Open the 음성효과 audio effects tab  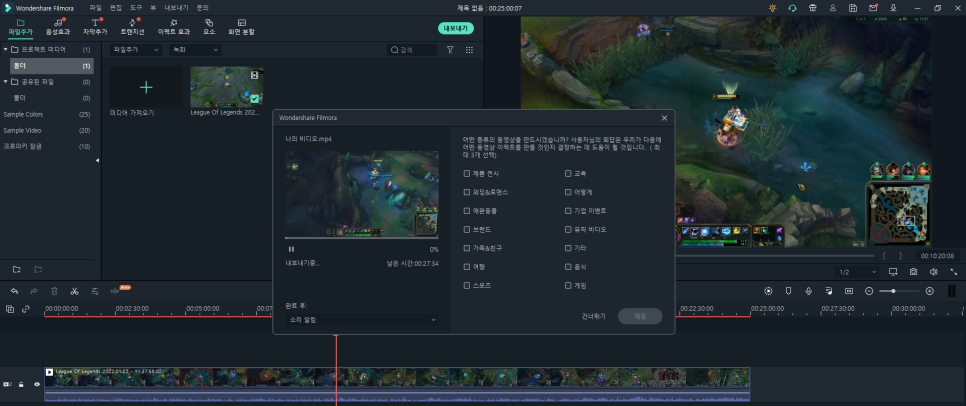58,26
